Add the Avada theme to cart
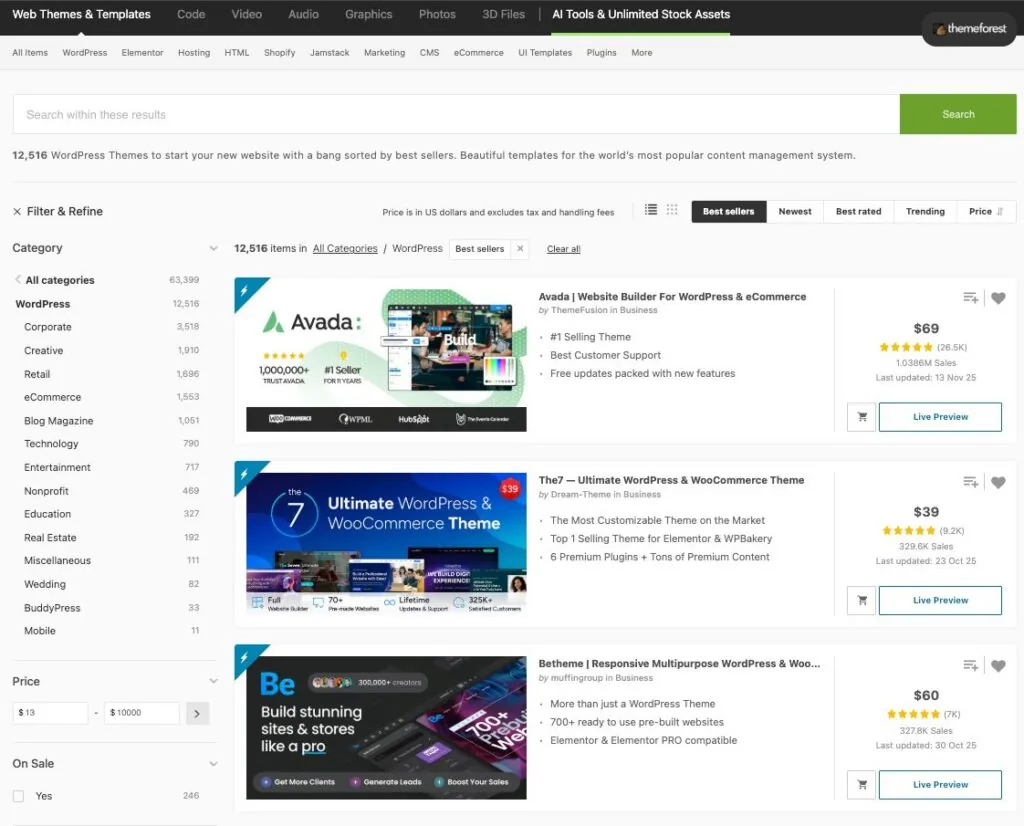 [860, 417]
